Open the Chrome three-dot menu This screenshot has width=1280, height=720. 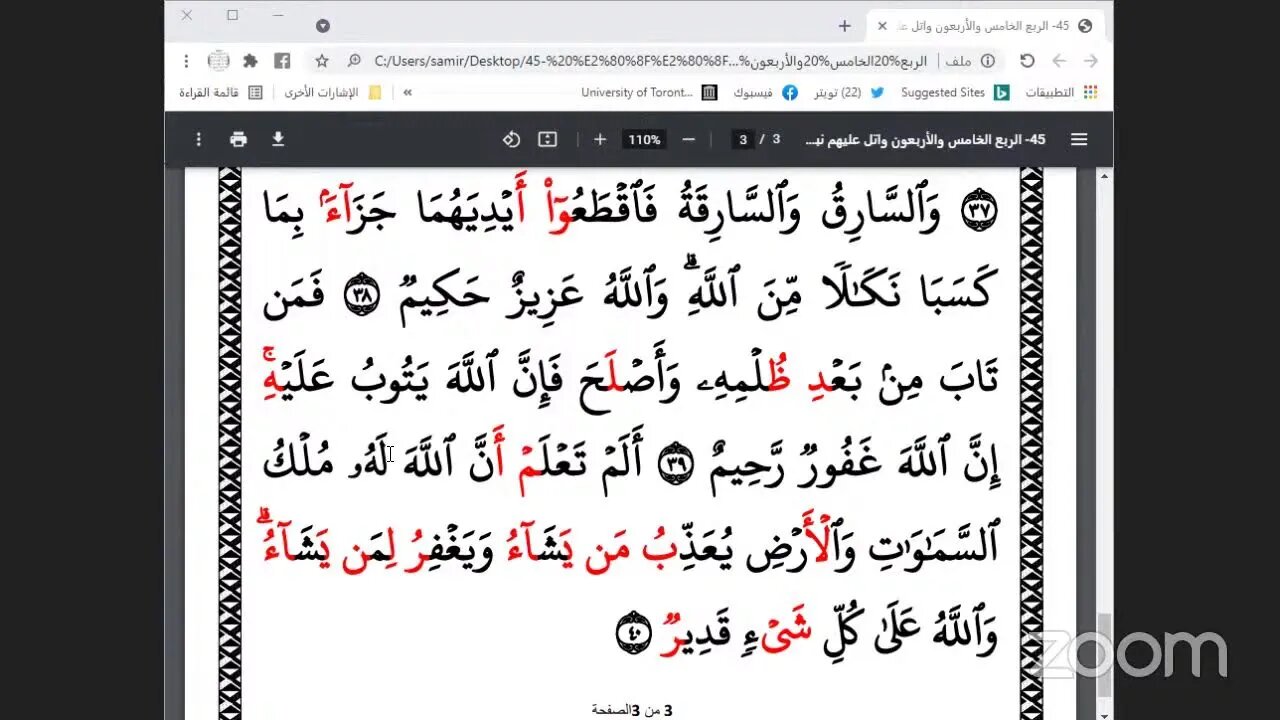click(186, 61)
